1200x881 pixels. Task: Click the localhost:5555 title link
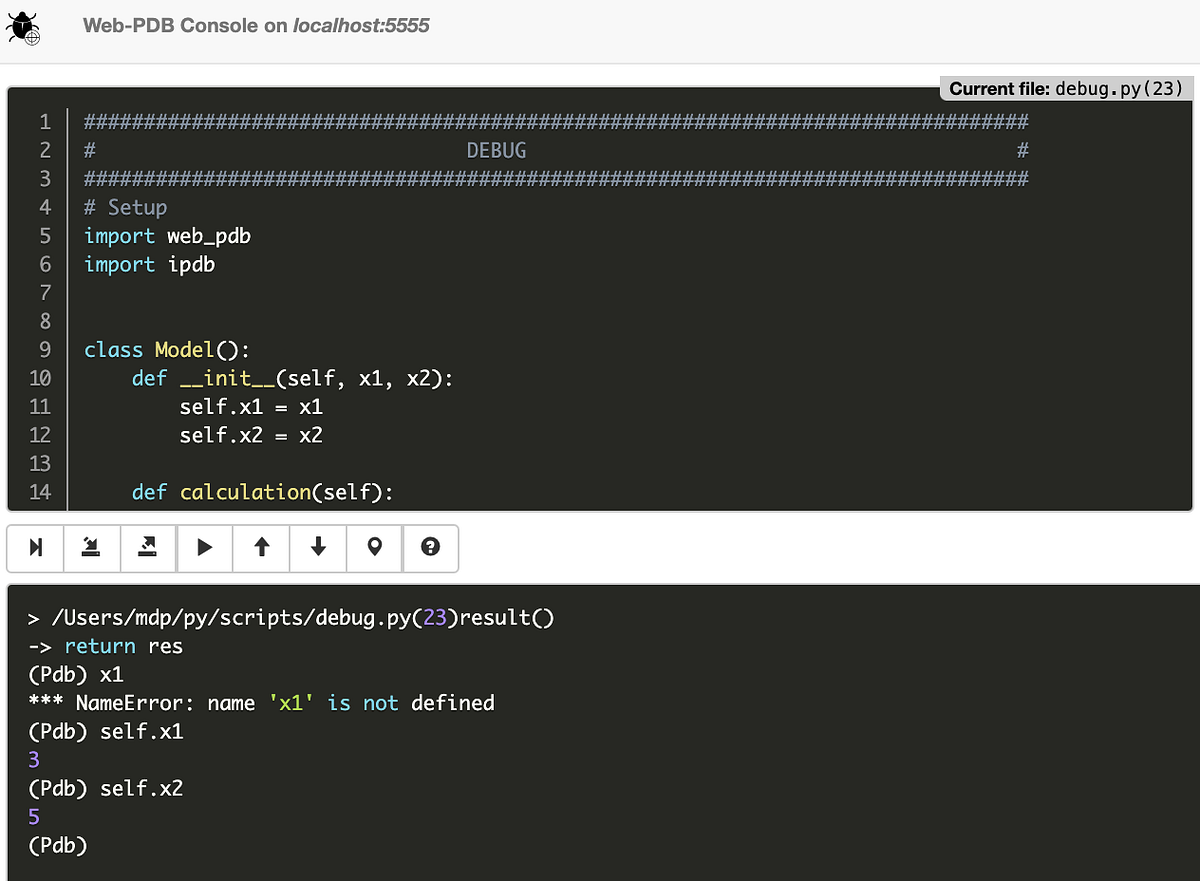(x=361, y=26)
